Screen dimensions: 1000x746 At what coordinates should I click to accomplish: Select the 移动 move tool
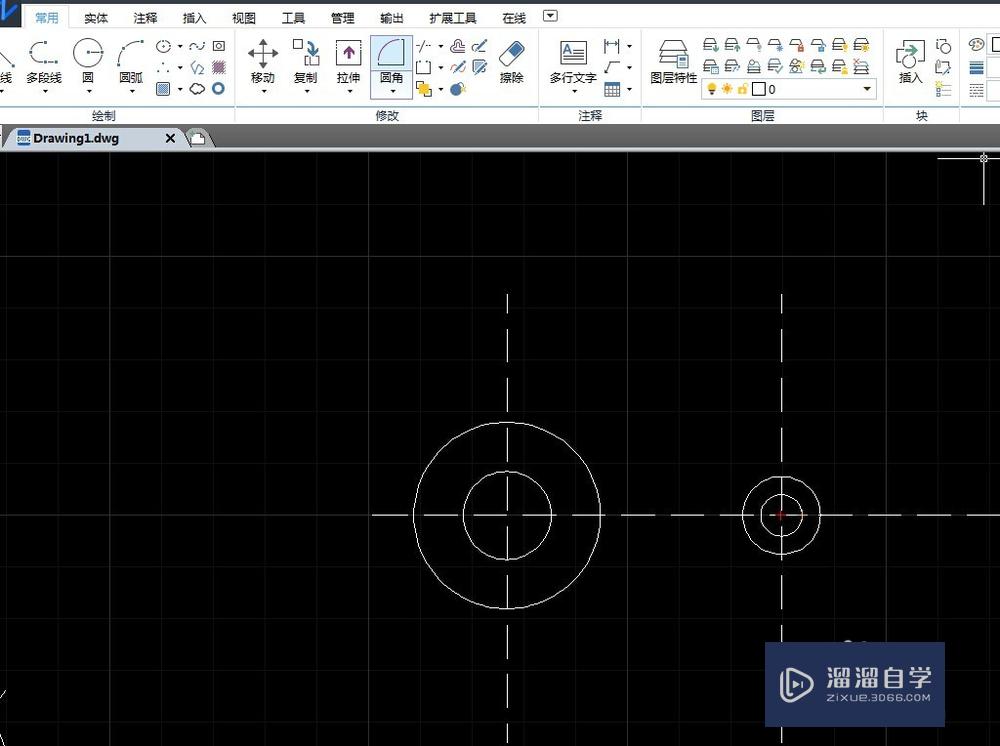(263, 62)
